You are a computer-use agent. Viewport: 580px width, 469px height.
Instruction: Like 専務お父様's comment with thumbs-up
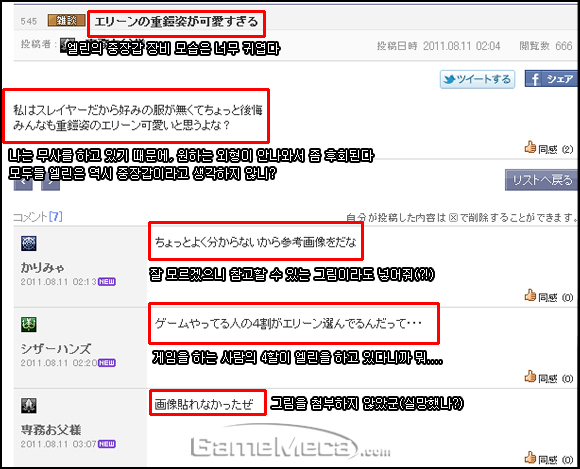tap(530, 458)
